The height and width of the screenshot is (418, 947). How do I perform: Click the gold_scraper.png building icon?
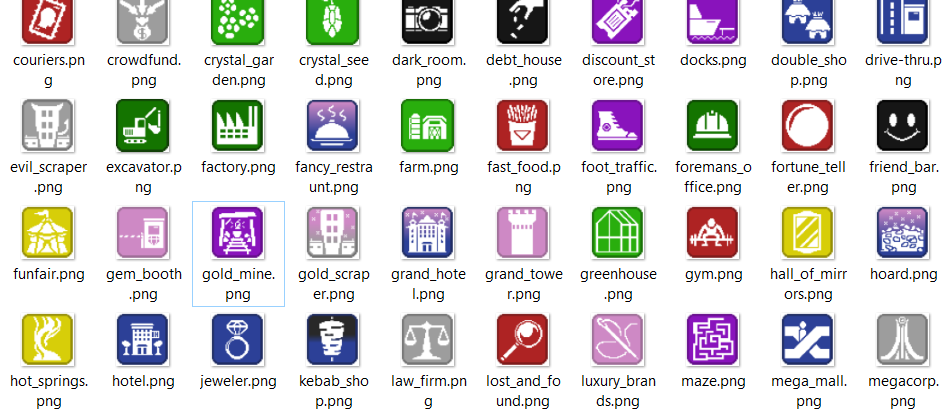point(333,233)
